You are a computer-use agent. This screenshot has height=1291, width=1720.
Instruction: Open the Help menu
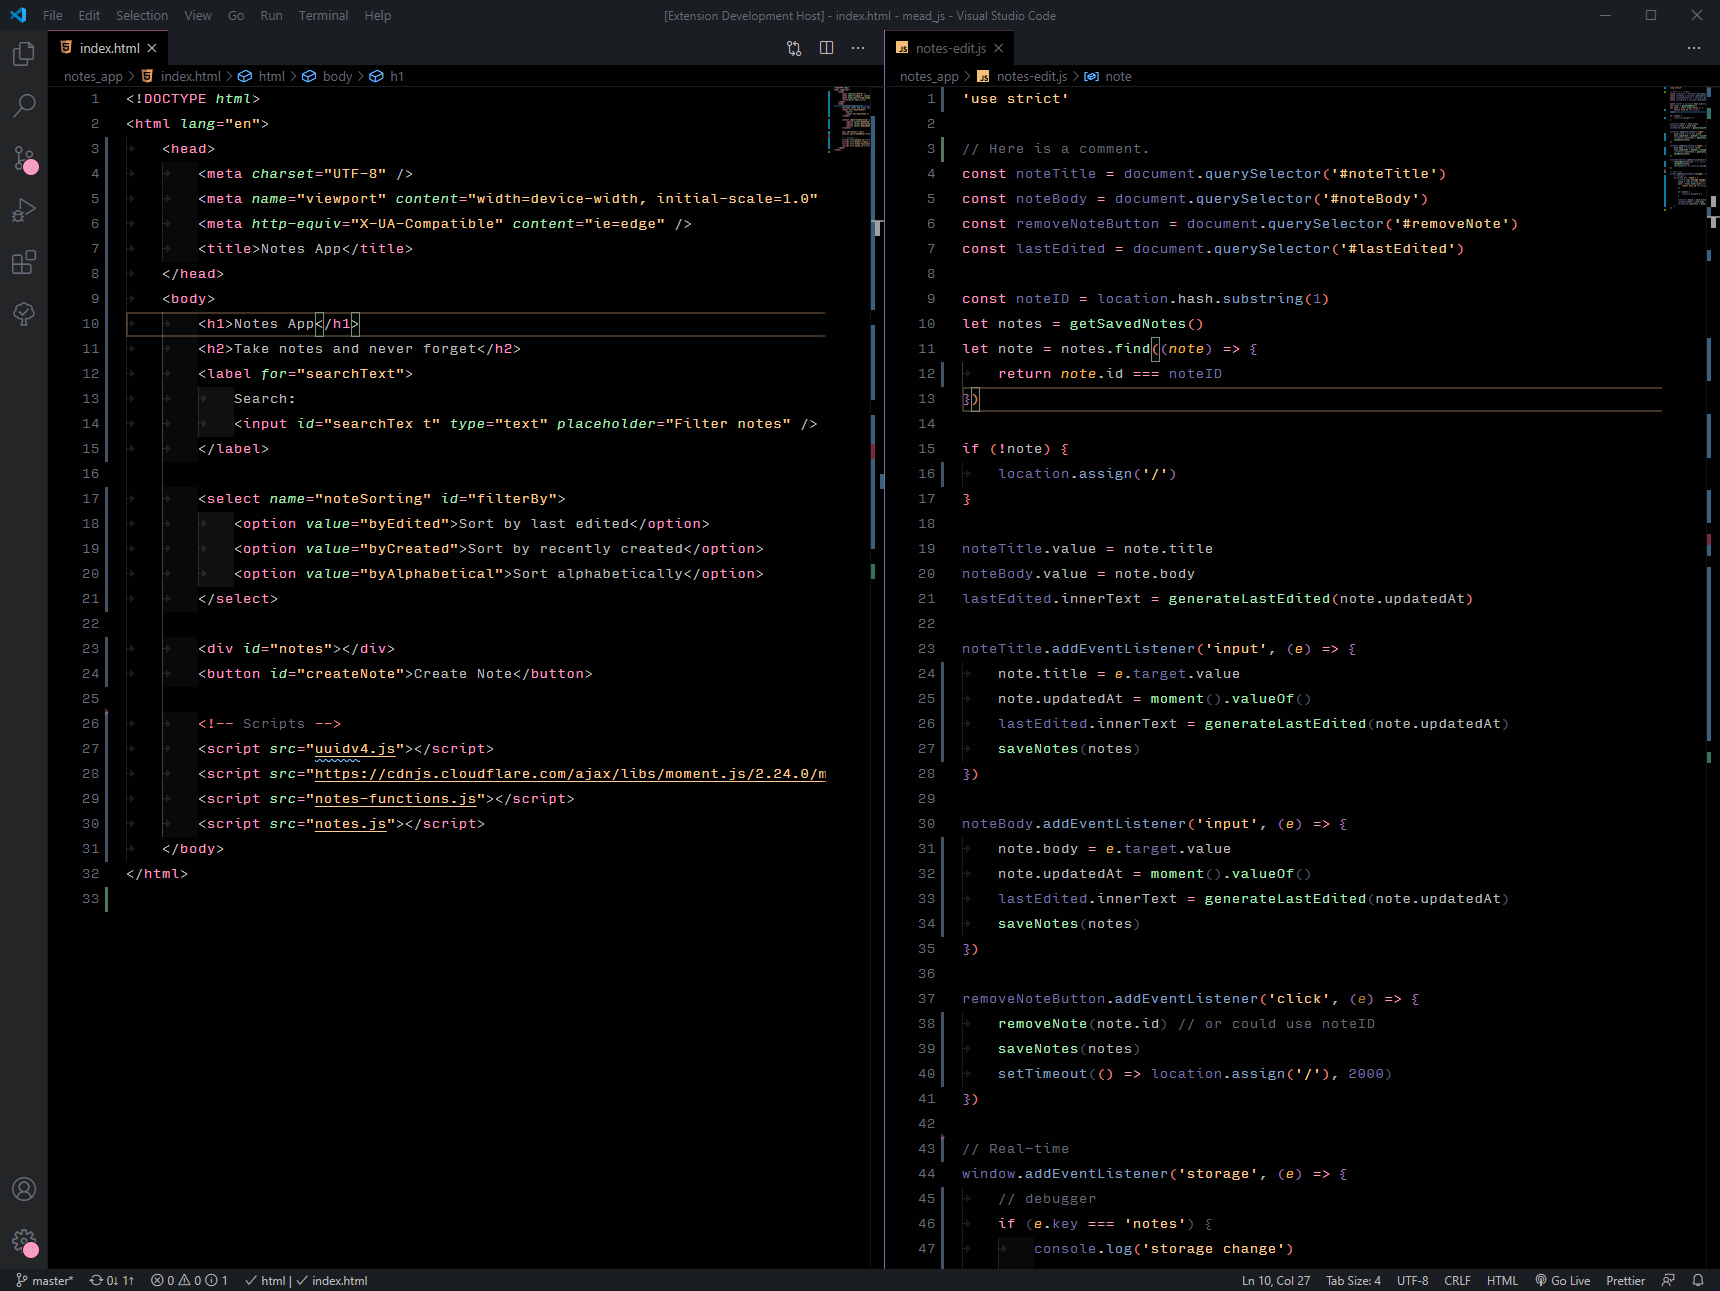tap(378, 15)
